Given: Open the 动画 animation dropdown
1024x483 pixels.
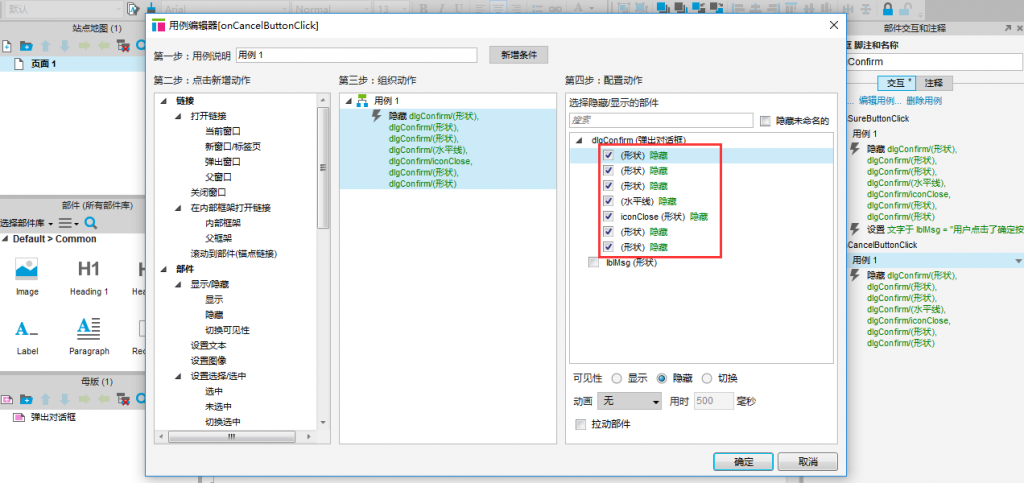Looking at the screenshot, I should pos(630,401).
